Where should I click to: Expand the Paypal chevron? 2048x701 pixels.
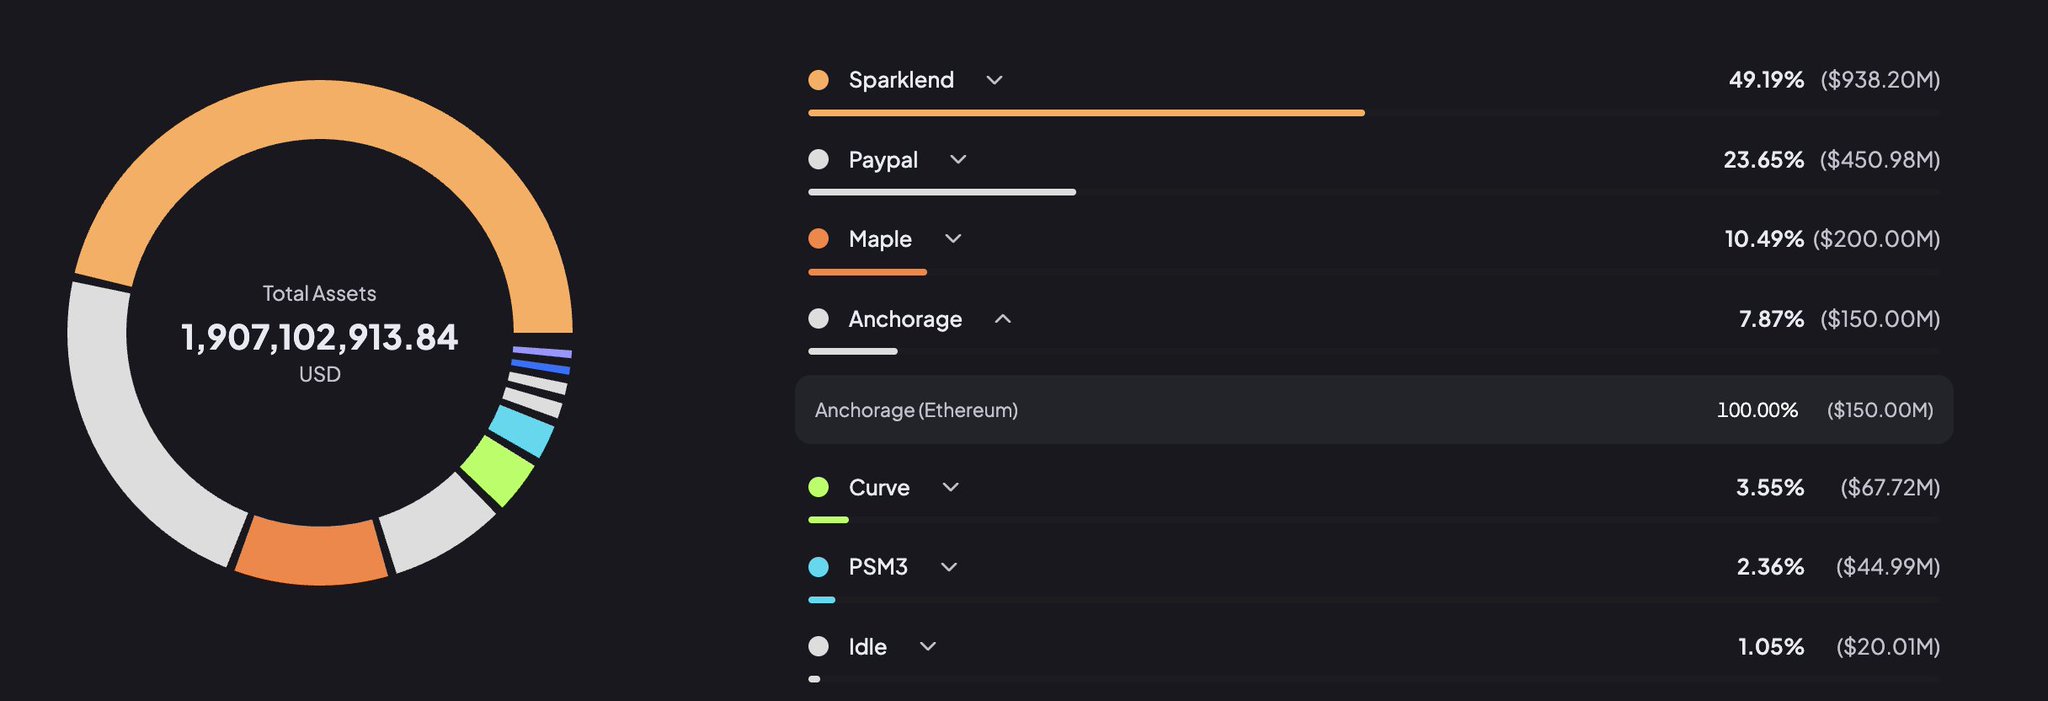pyautogui.click(x=958, y=159)
